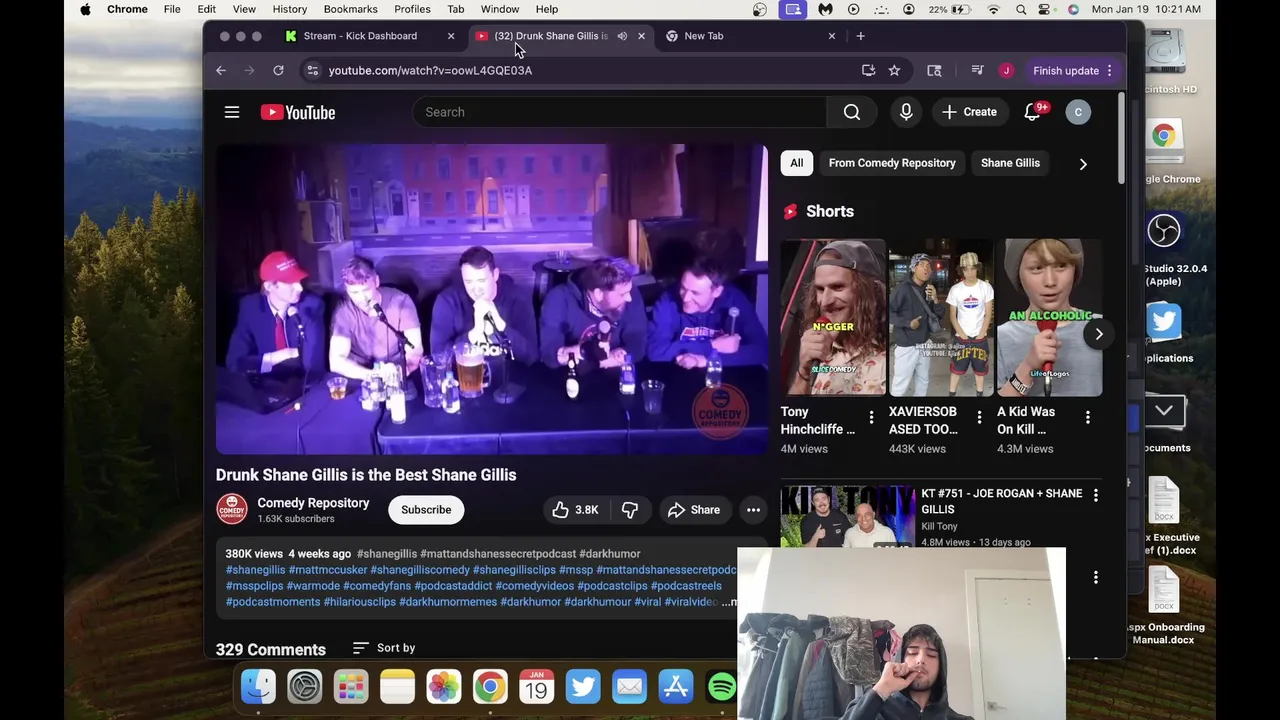Open Mail app from the Dock
The height and width of the screenshot is (720, 1280).
tap(630, 686)
